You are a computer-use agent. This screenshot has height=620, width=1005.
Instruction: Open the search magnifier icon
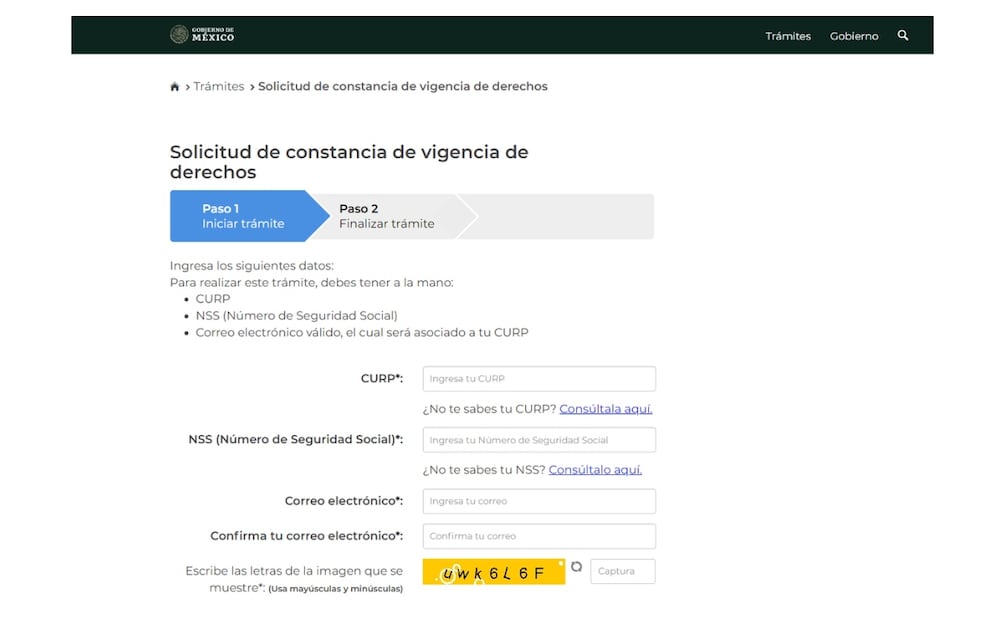click(902, 35)
